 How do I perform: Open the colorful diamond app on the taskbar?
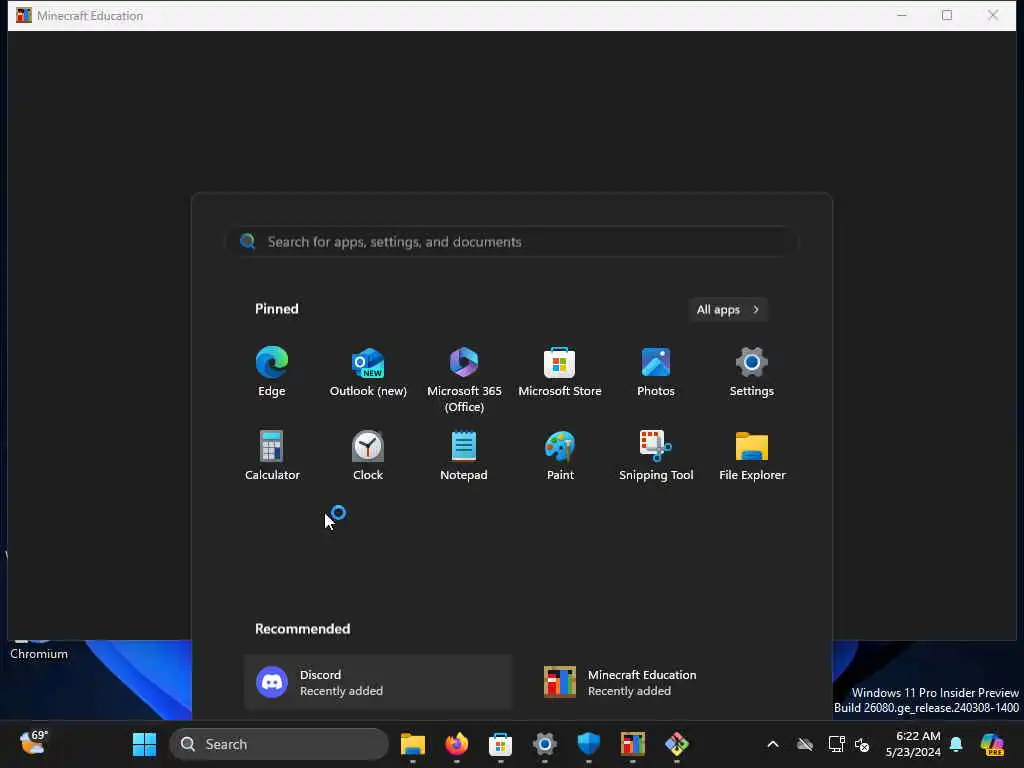pos(677,744)
